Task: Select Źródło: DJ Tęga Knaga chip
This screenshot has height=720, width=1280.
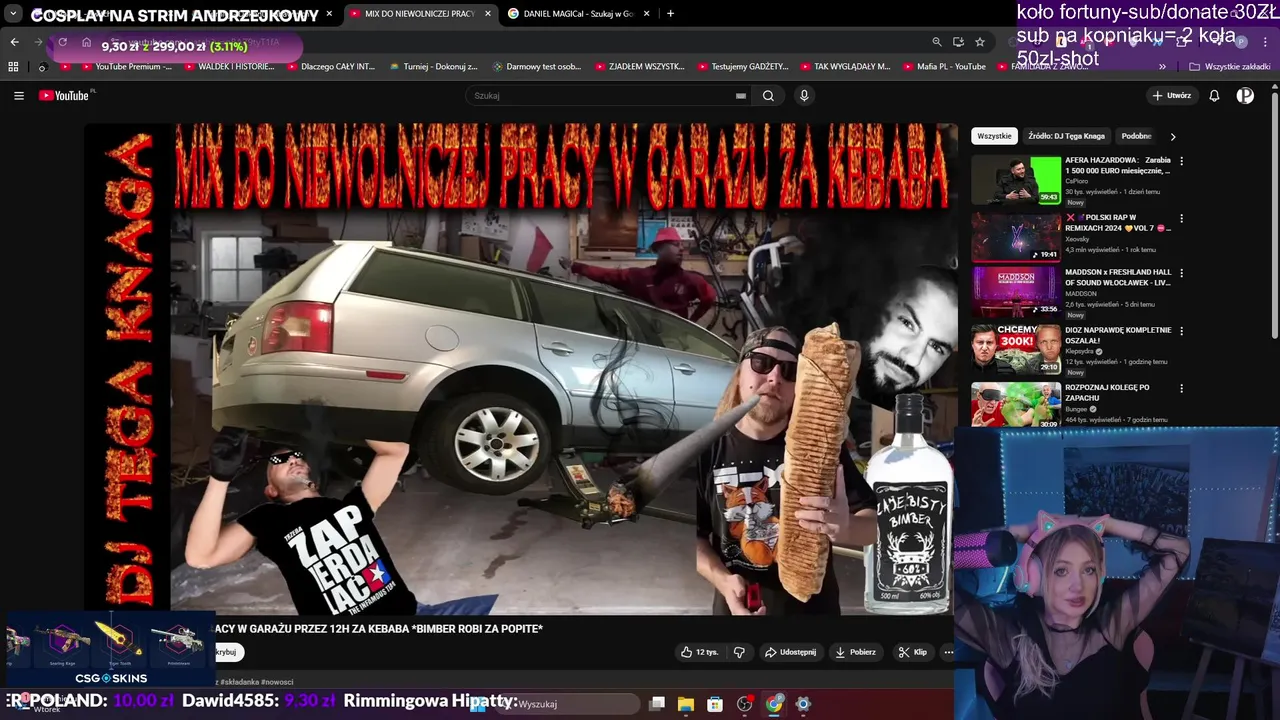Action: [x=1067, y=136]
